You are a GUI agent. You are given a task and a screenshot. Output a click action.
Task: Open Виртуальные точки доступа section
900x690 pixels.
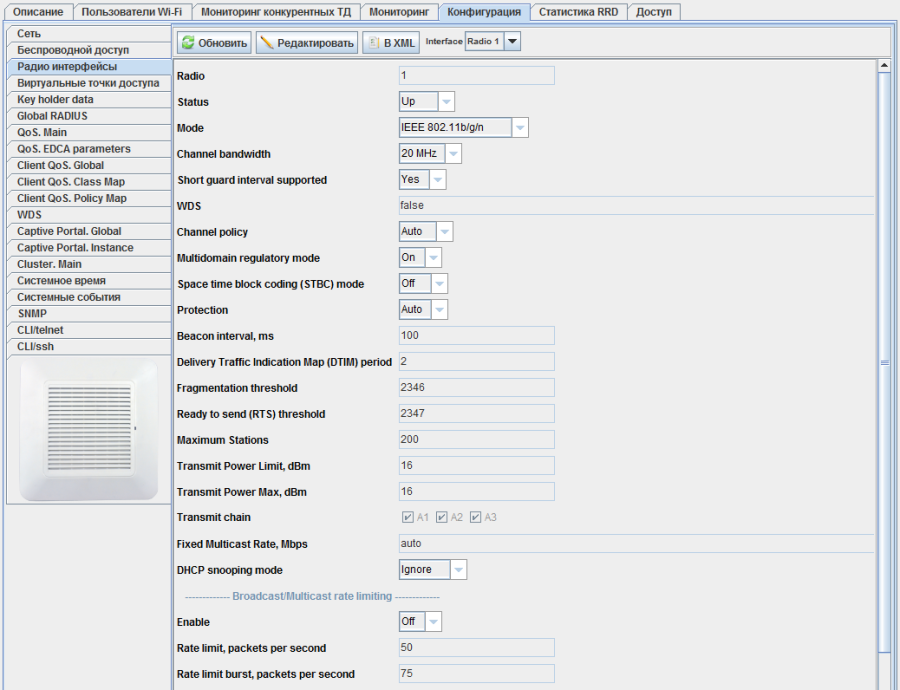(x=89, y=83)
